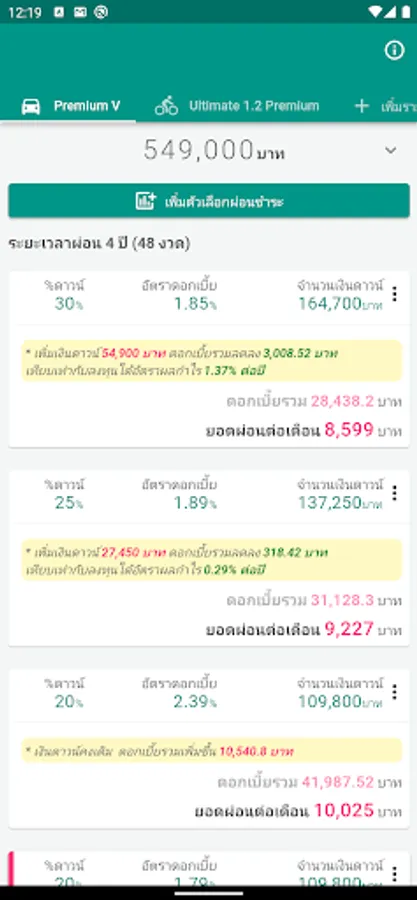This screenshot has height=900, width=417.
Task: Tap the yellow note mentioning 27,450 baht
Action: point(212,561)
